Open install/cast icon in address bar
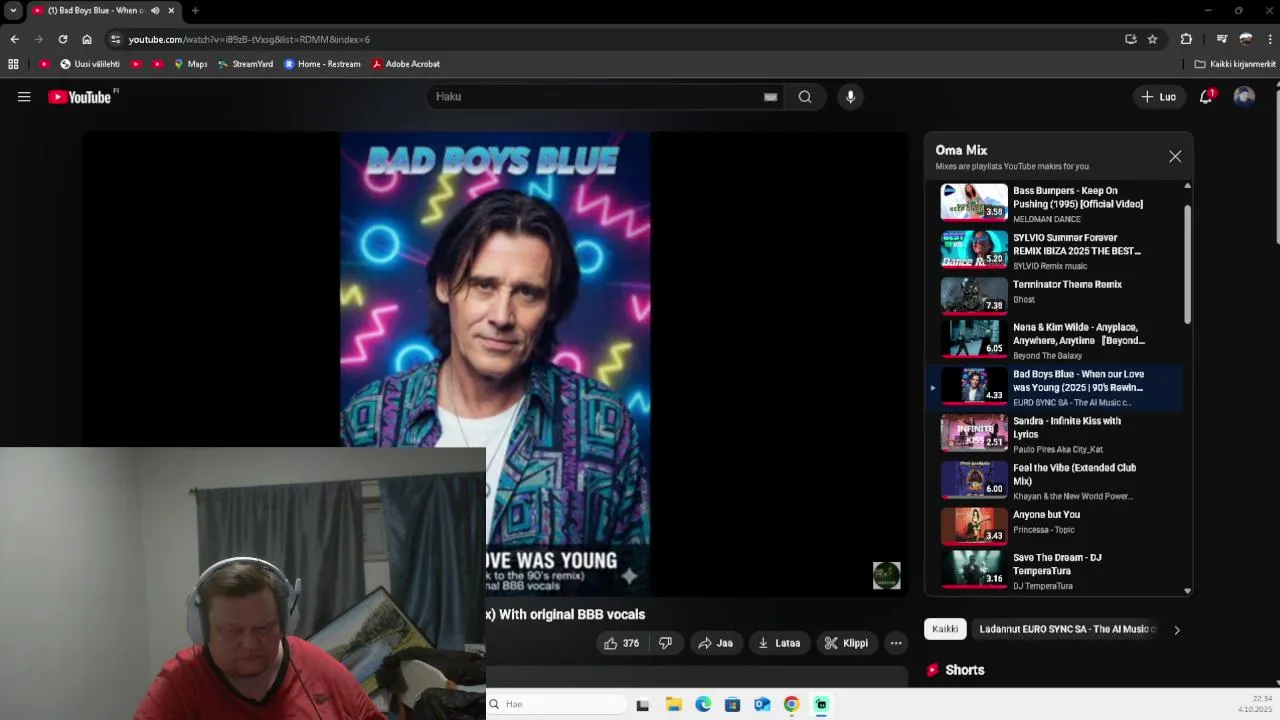This screenshot has height=720, width=1280. point(1130,39)
